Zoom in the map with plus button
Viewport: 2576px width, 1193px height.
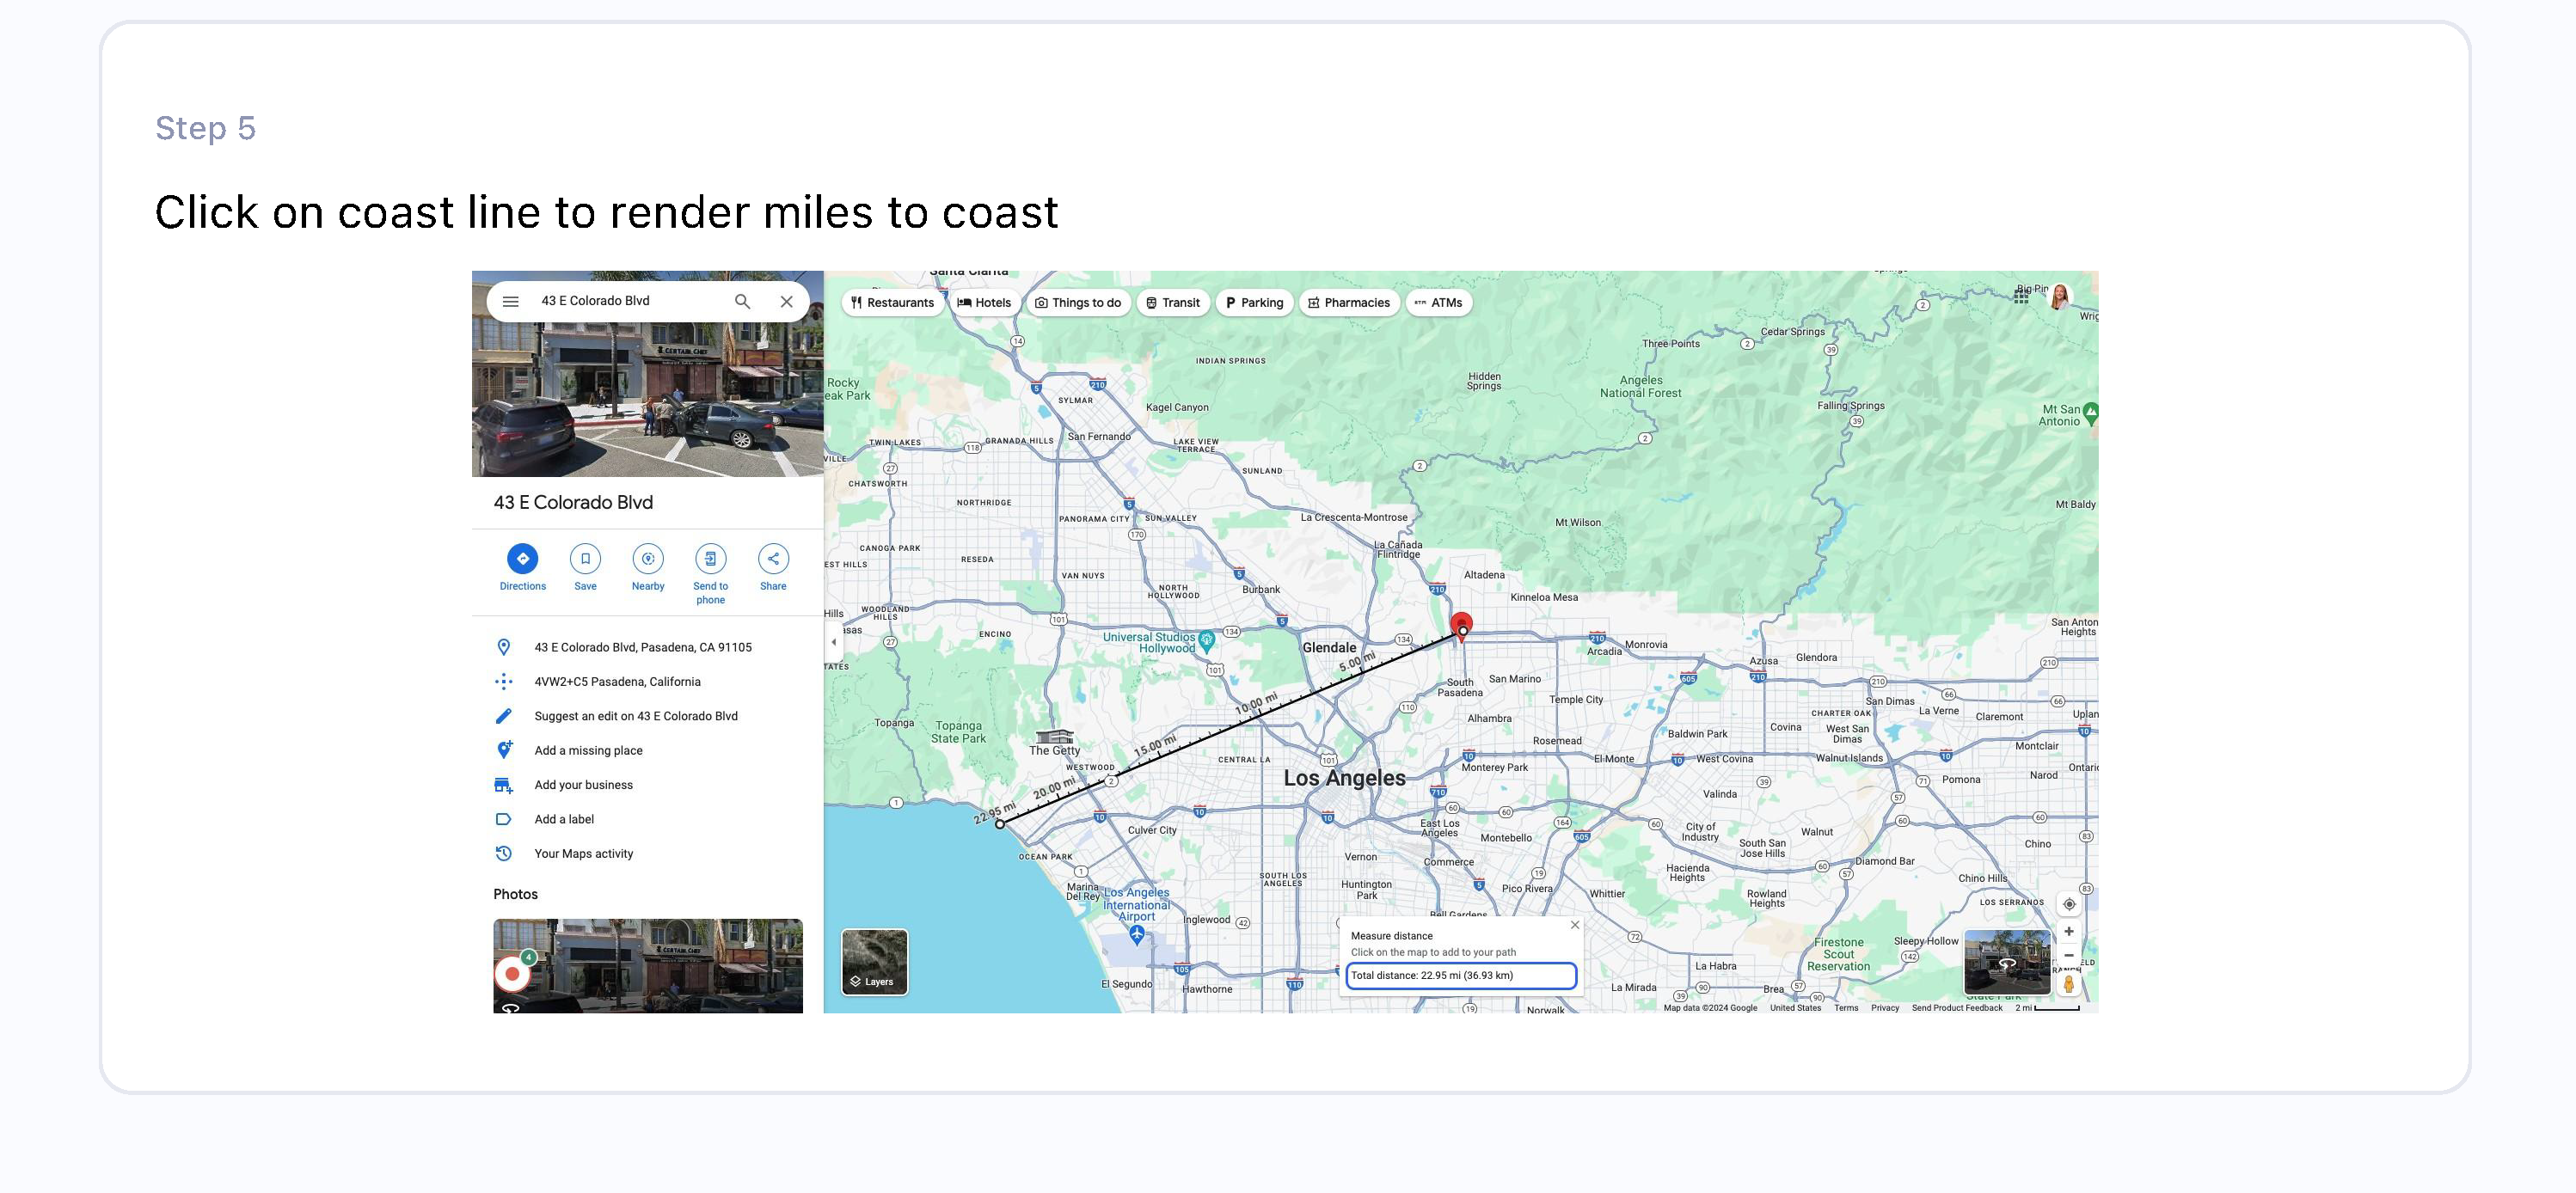click(2069, 931)
